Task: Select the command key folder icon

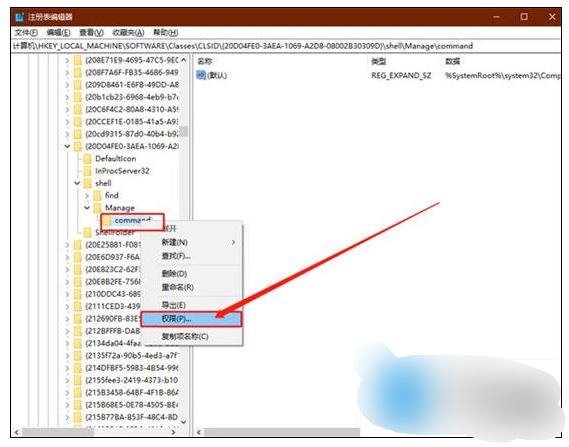Action: click(x=107, y=220)
